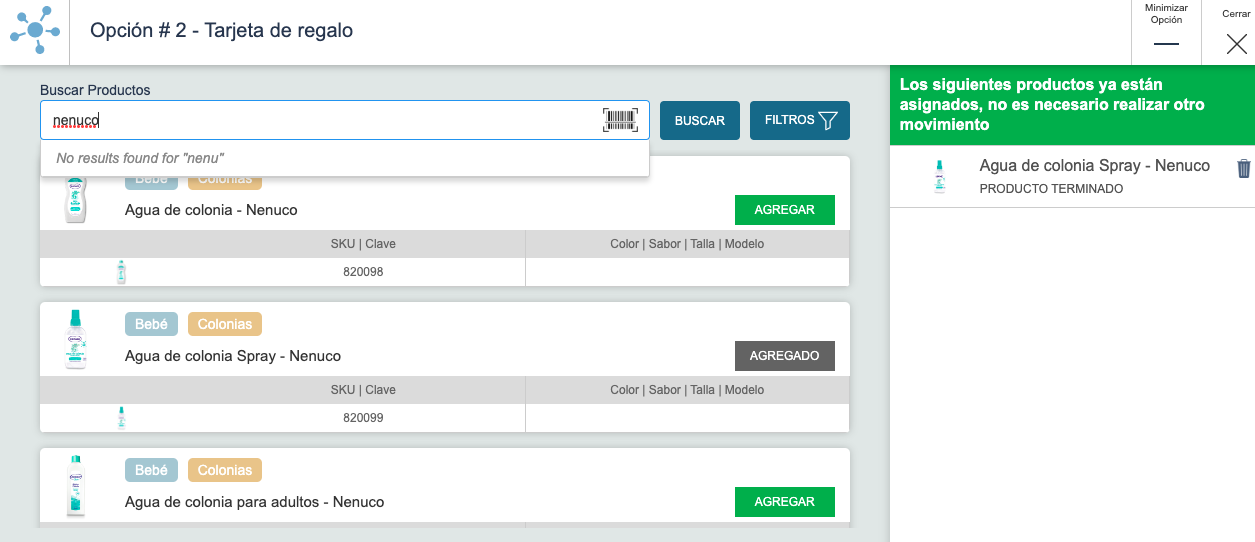1255x542 pixels.
Task: Select the Bebé tag on Spray product card
Action: click(x=151, y=324)
